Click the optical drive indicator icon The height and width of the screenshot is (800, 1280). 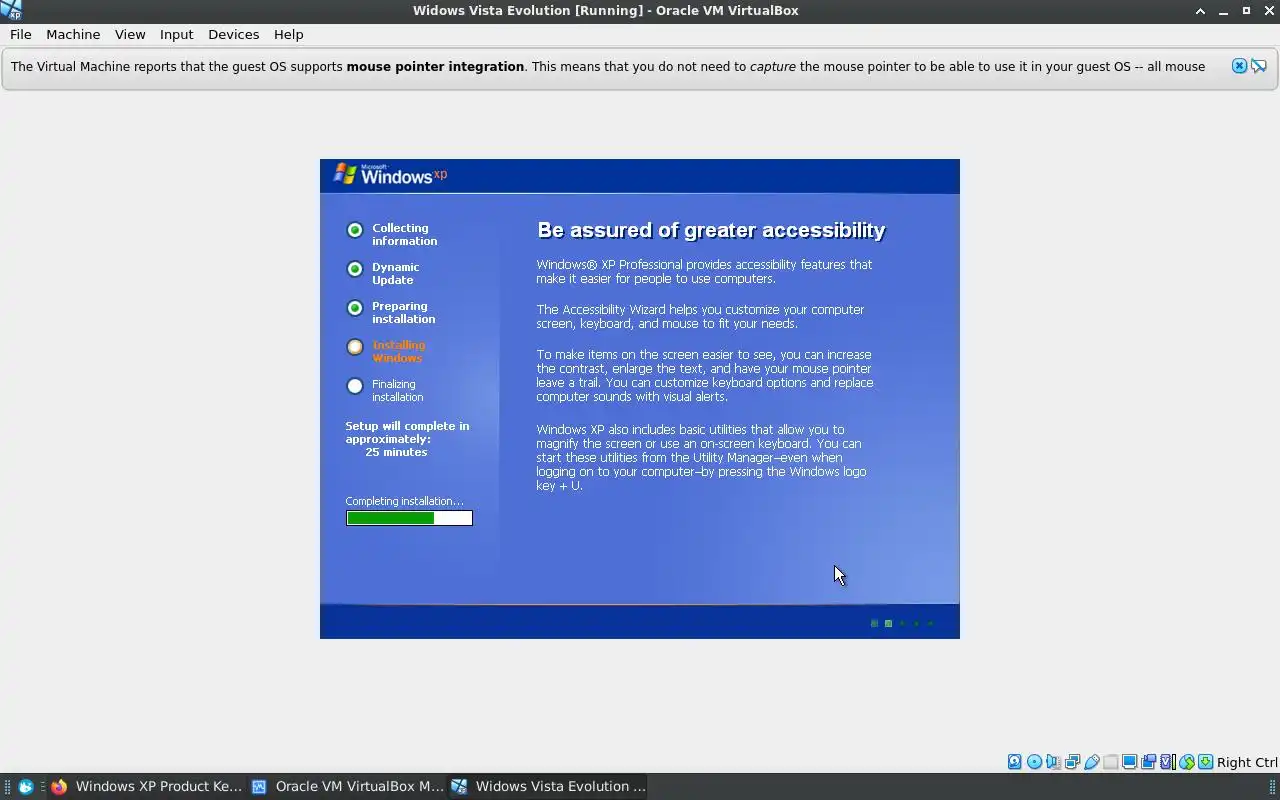[x=1034, y=762]
